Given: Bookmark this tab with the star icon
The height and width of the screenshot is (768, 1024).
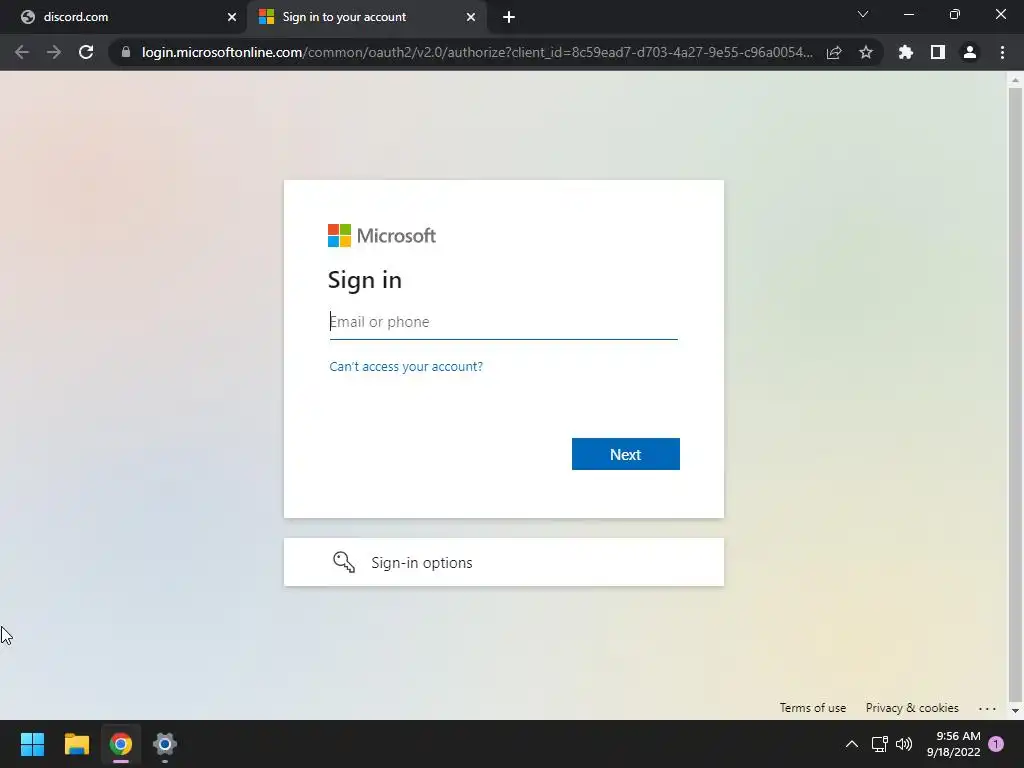Looking at the screenshot, I should [866, 52].
